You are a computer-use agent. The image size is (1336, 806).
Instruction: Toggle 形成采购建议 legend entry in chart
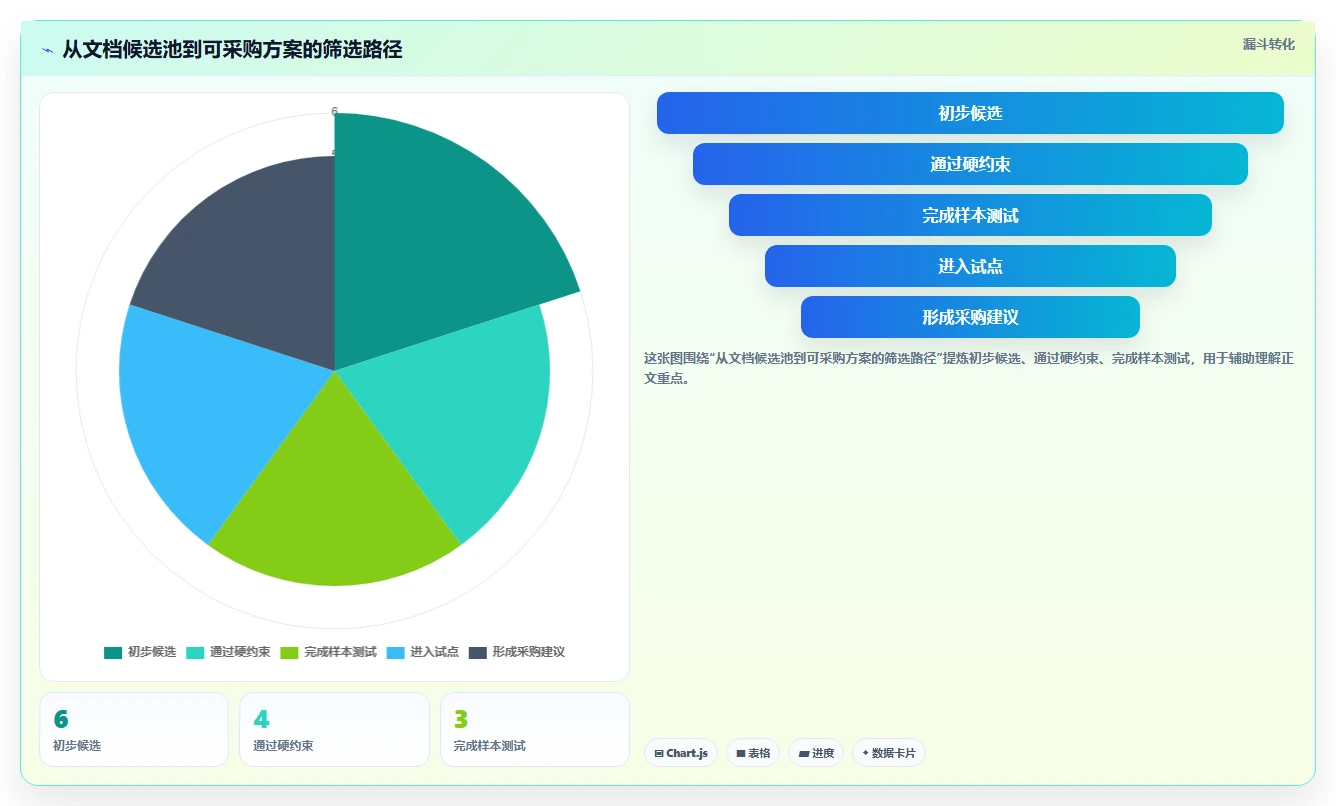517,652
